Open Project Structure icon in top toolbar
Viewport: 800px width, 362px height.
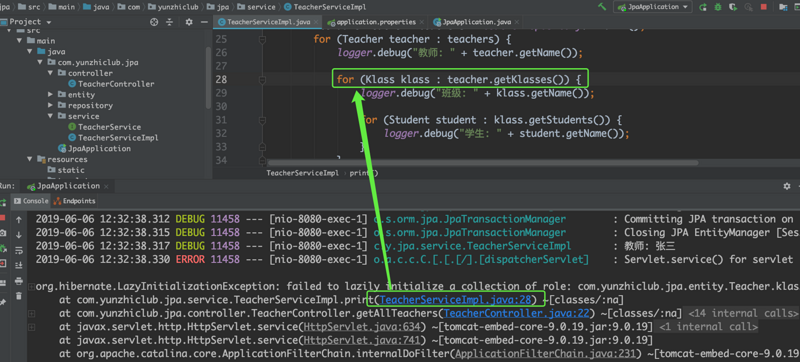click(x=784, y=7)
